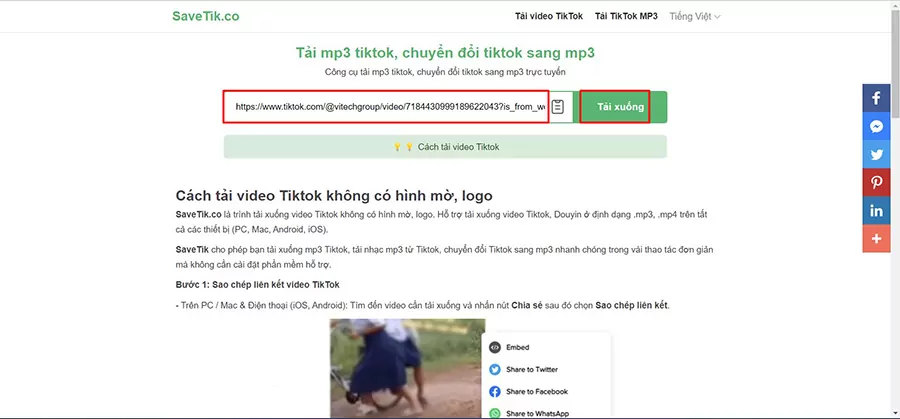This screenshot has height=419, width=900.
Task: Click the SaveTik.co logo
Action: (x=205, y=16)
